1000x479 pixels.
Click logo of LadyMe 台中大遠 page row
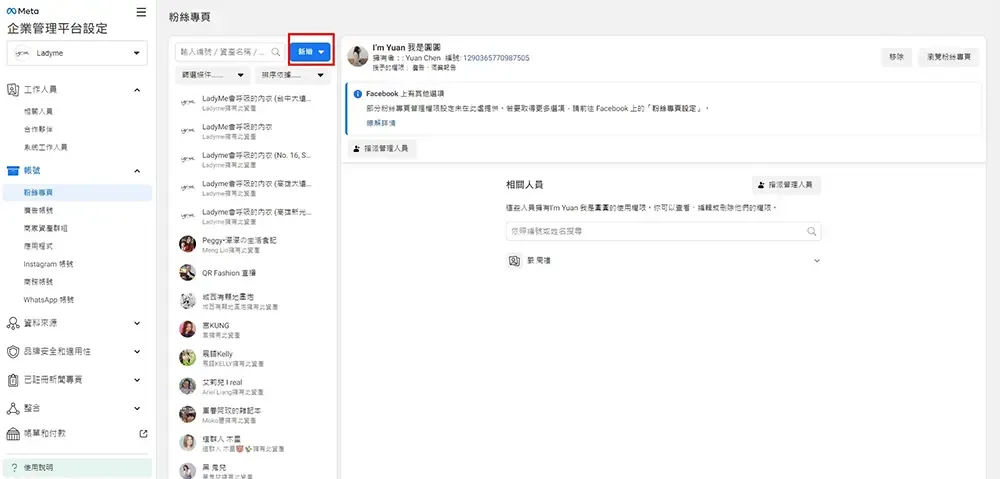click(x=187, y=103)
